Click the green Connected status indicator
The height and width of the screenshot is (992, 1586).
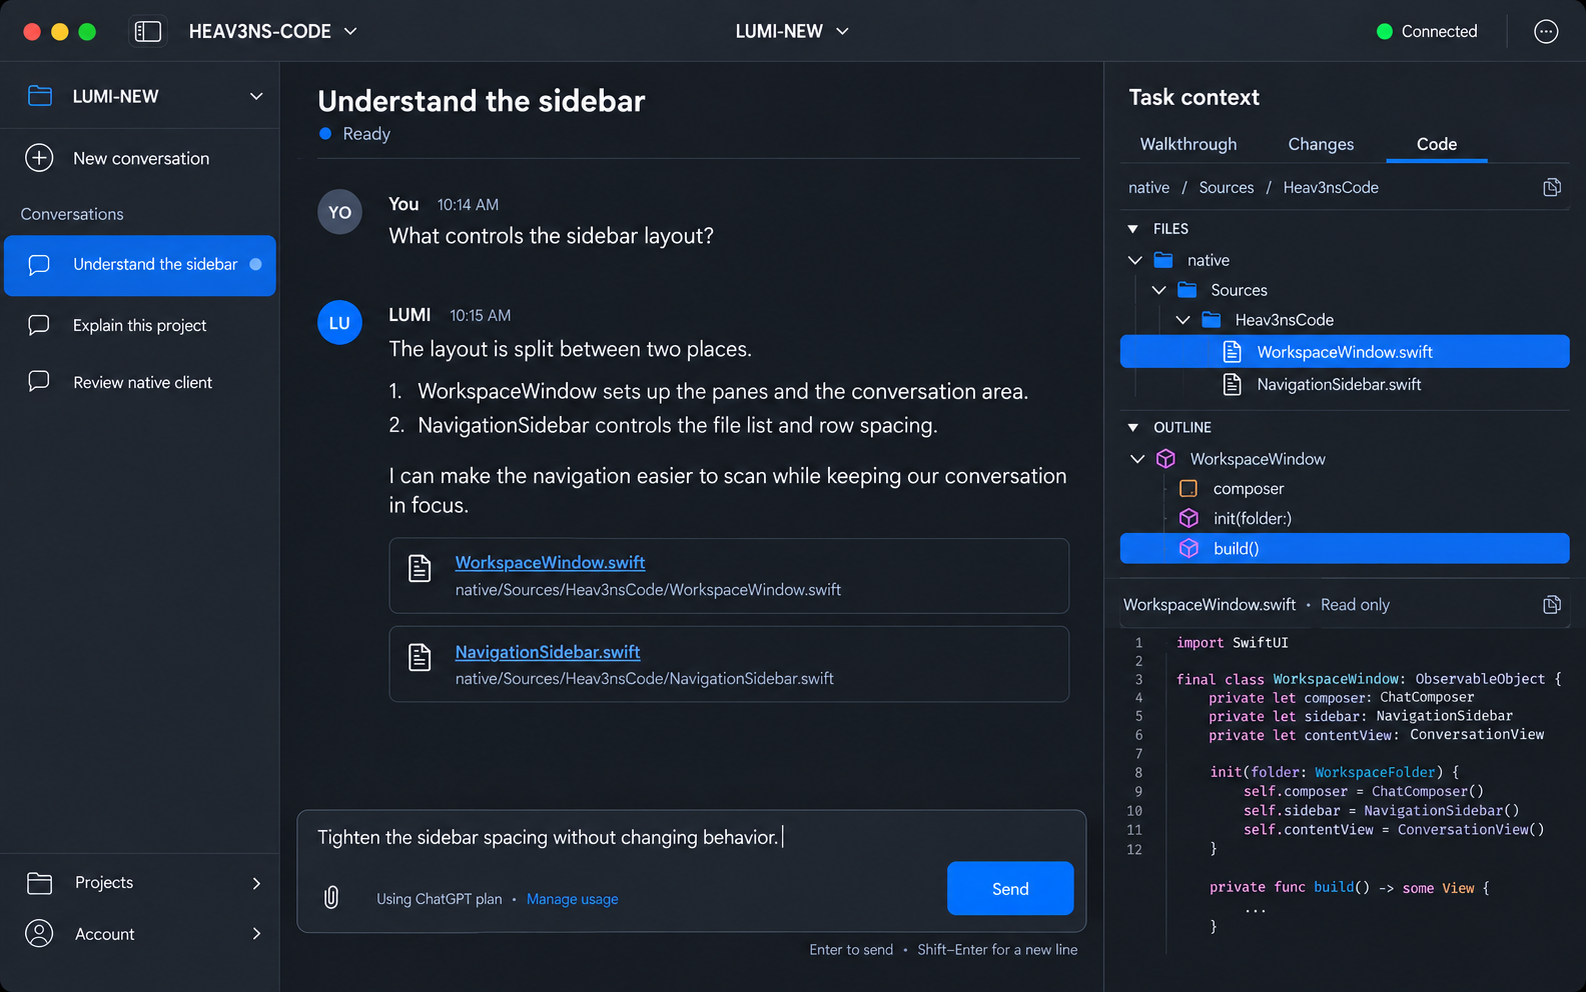point(1385,32)
